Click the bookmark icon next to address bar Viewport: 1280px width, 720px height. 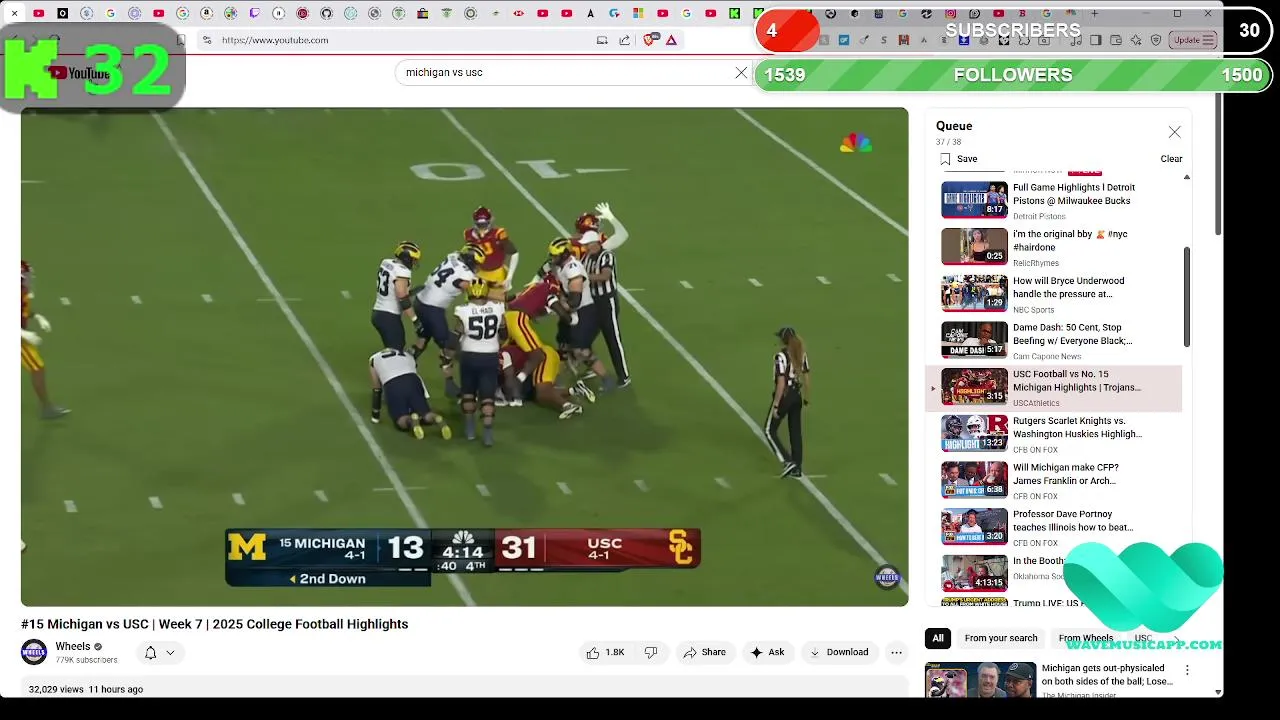(x=180, y=40)
